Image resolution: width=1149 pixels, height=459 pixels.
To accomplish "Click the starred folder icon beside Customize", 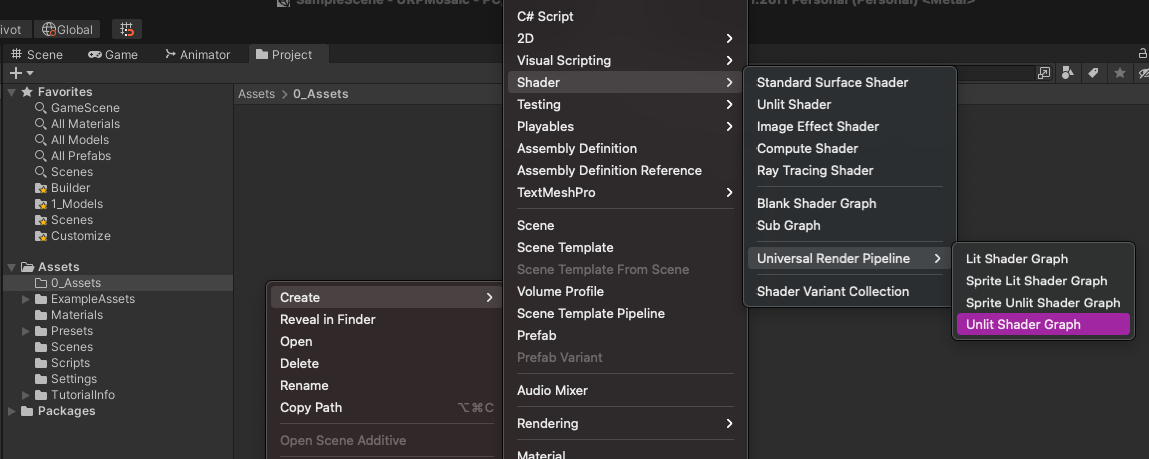I will coord(41,236).
